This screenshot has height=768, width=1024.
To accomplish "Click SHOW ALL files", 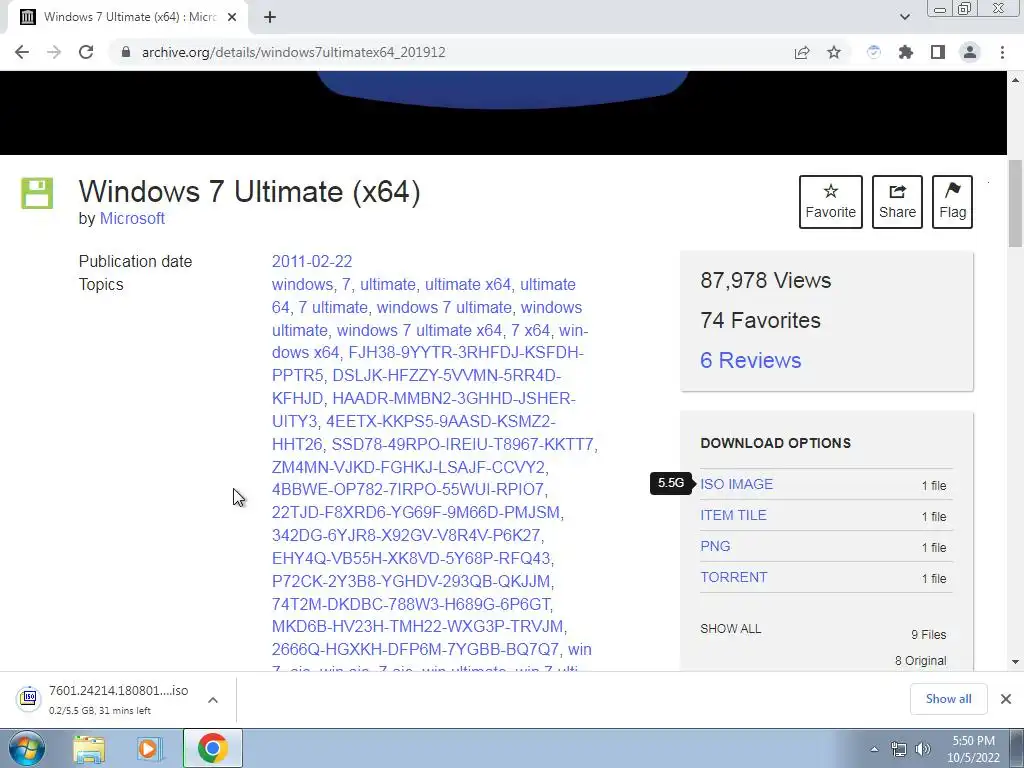I will 730,629.
